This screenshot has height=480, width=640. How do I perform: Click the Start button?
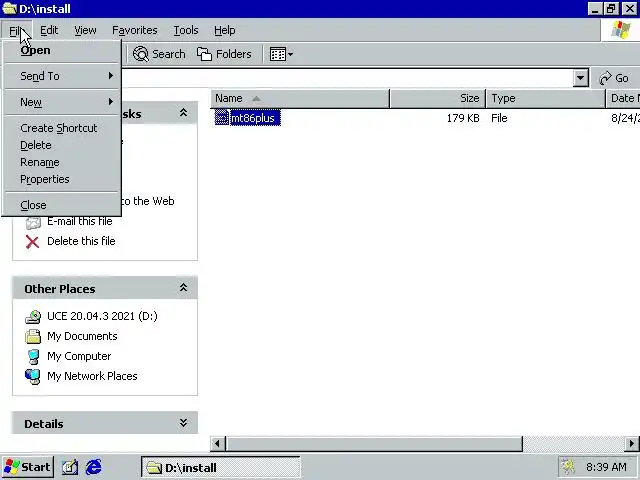pyautogui.click(x=28, y=467)
